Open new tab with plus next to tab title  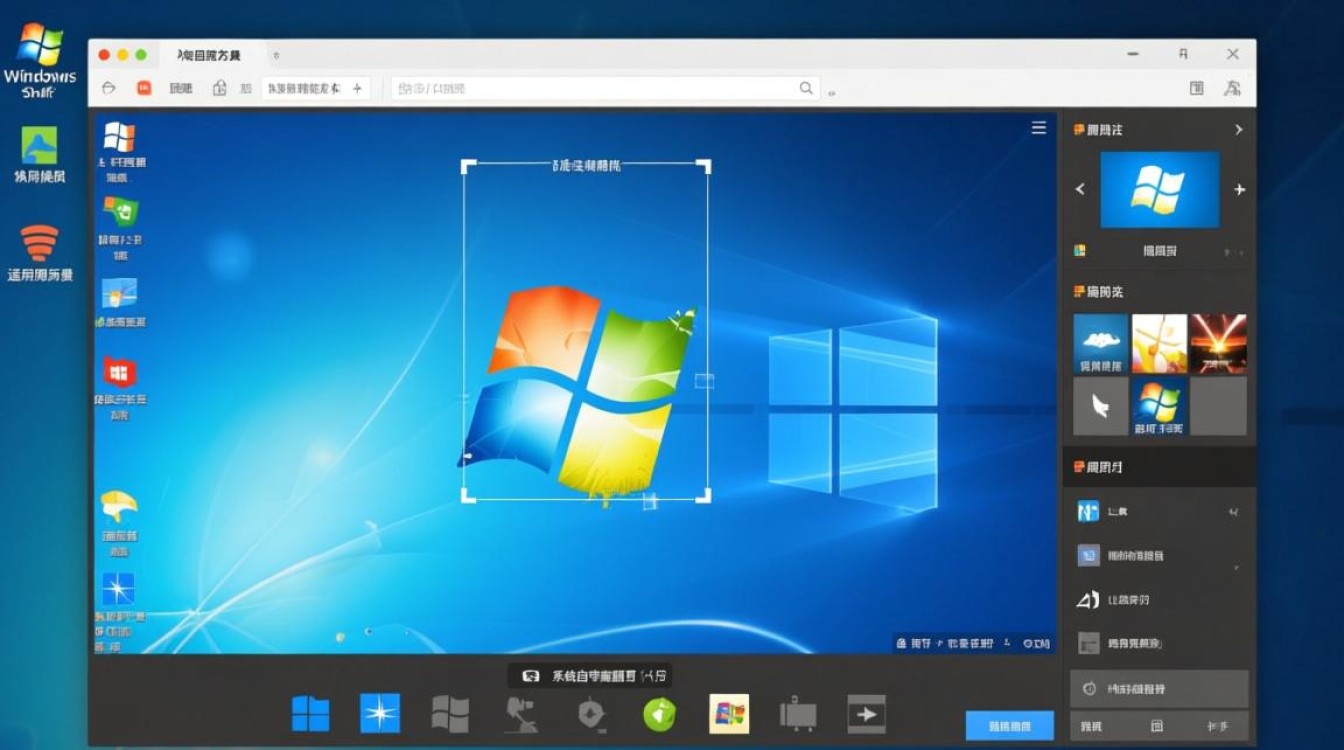[x=356, y=88]
